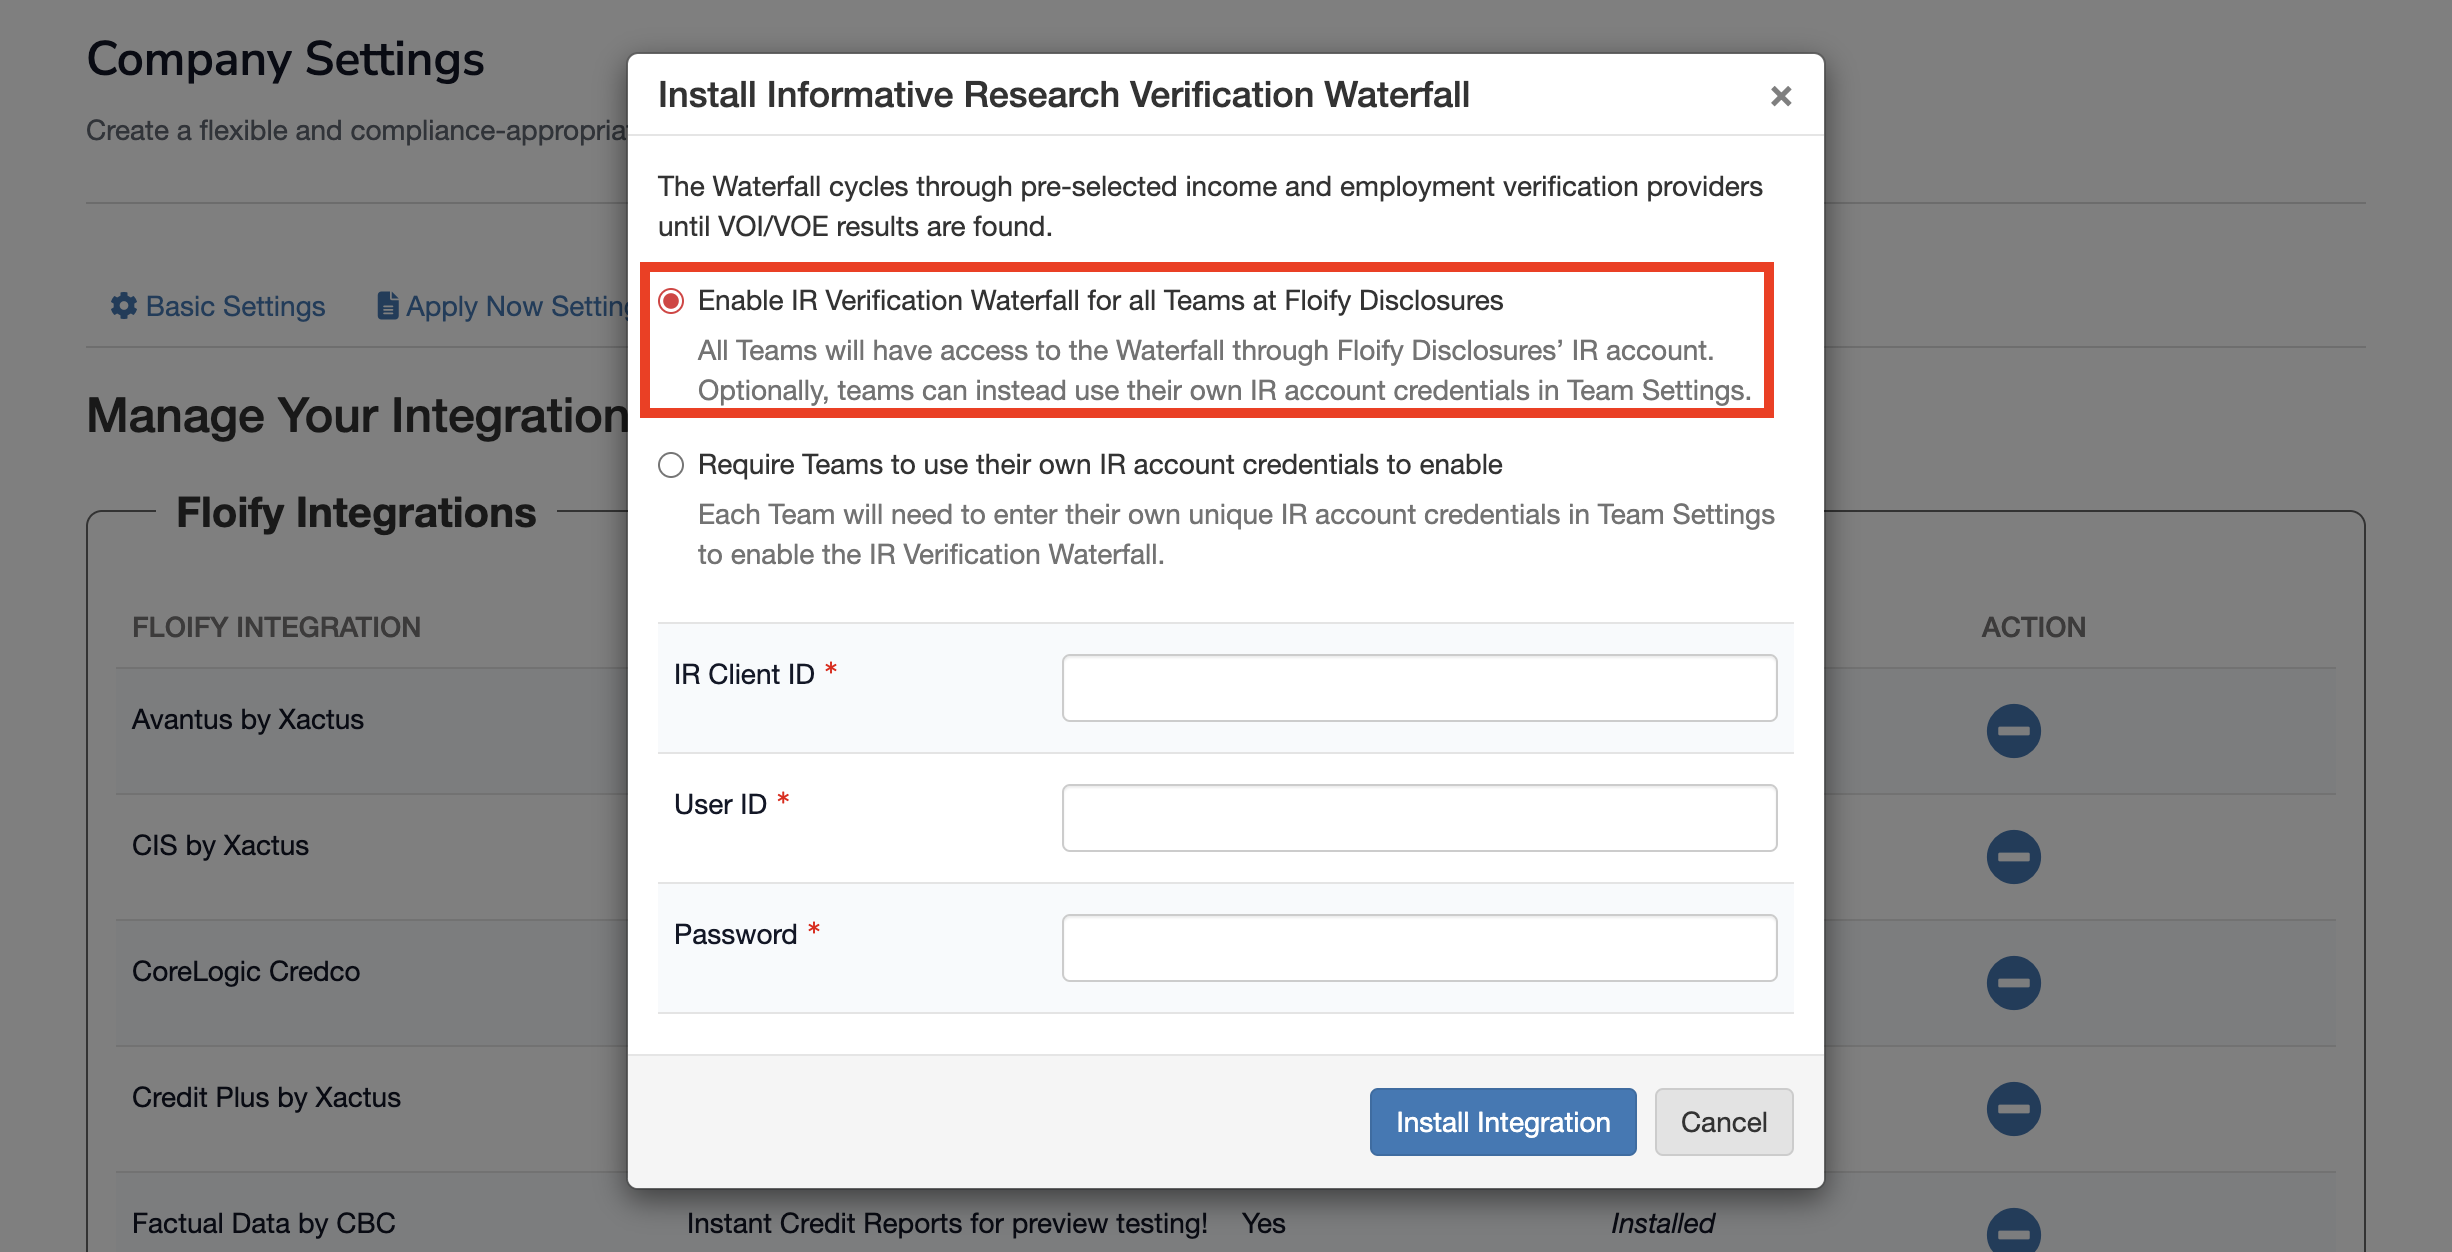Image resolution: width=2452 pixels, height=1252 pixels.
Task: Open the Apply Now Settings tab
Action: [506, 306]
